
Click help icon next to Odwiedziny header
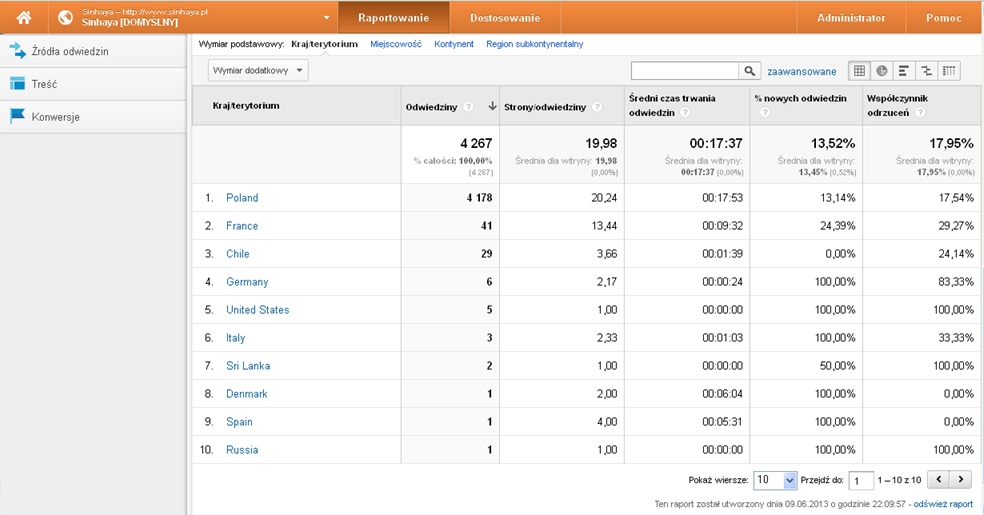[468, 106]
